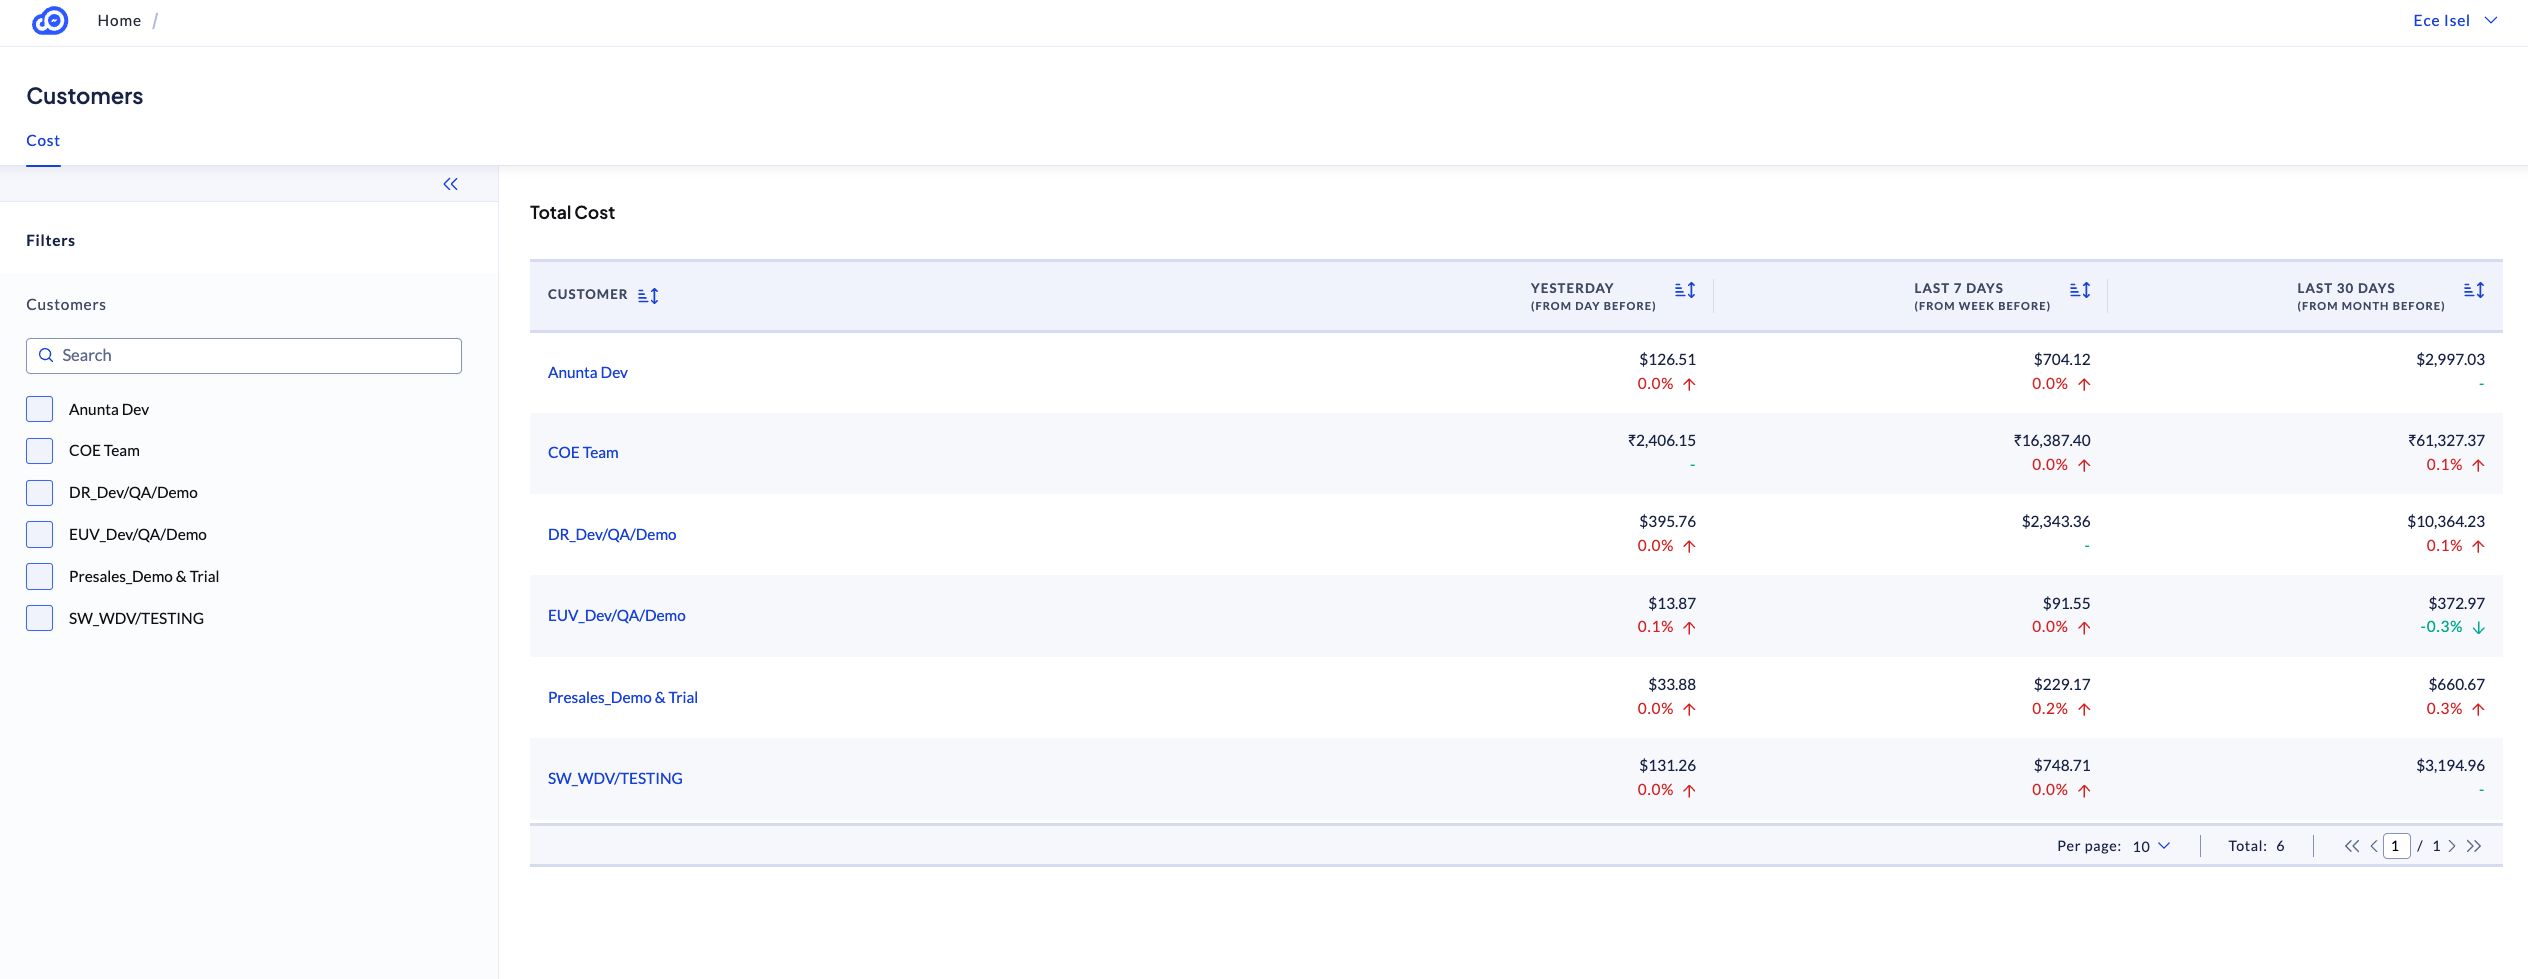Select the Presales_Demo & Trial checkbox

(x=40, y=576)
